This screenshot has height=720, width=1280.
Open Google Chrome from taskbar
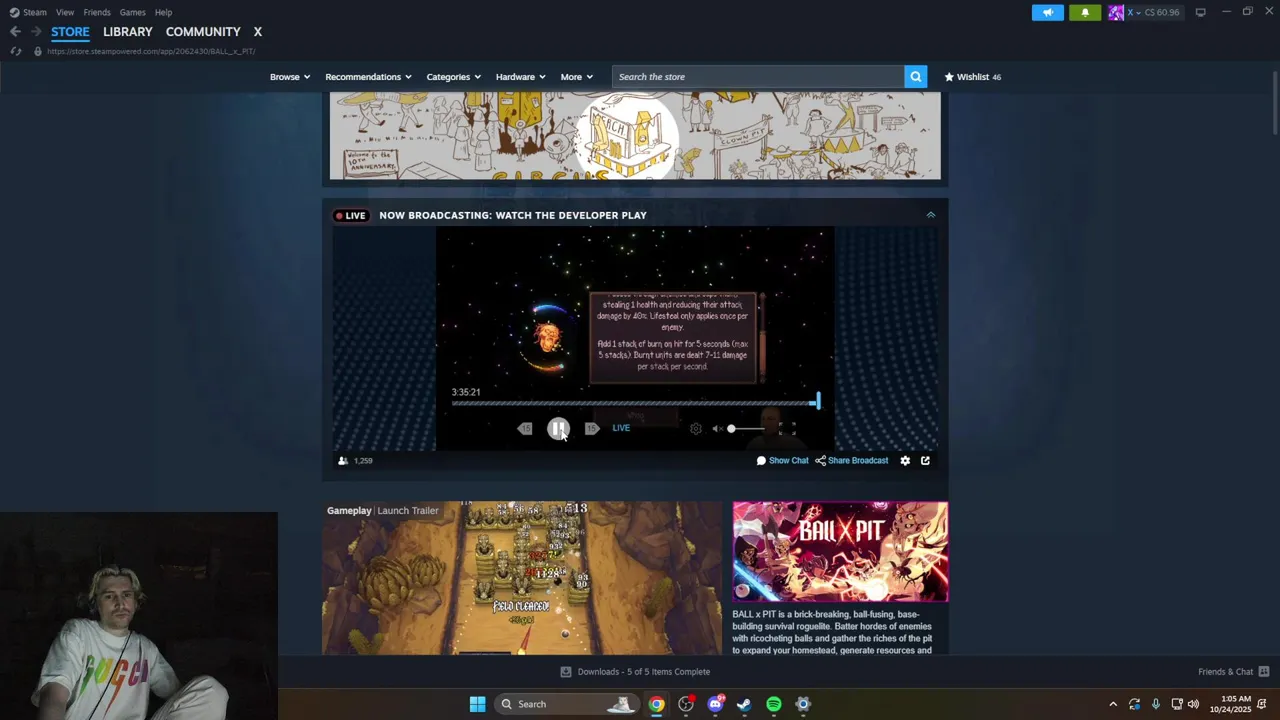pos(656,704)
